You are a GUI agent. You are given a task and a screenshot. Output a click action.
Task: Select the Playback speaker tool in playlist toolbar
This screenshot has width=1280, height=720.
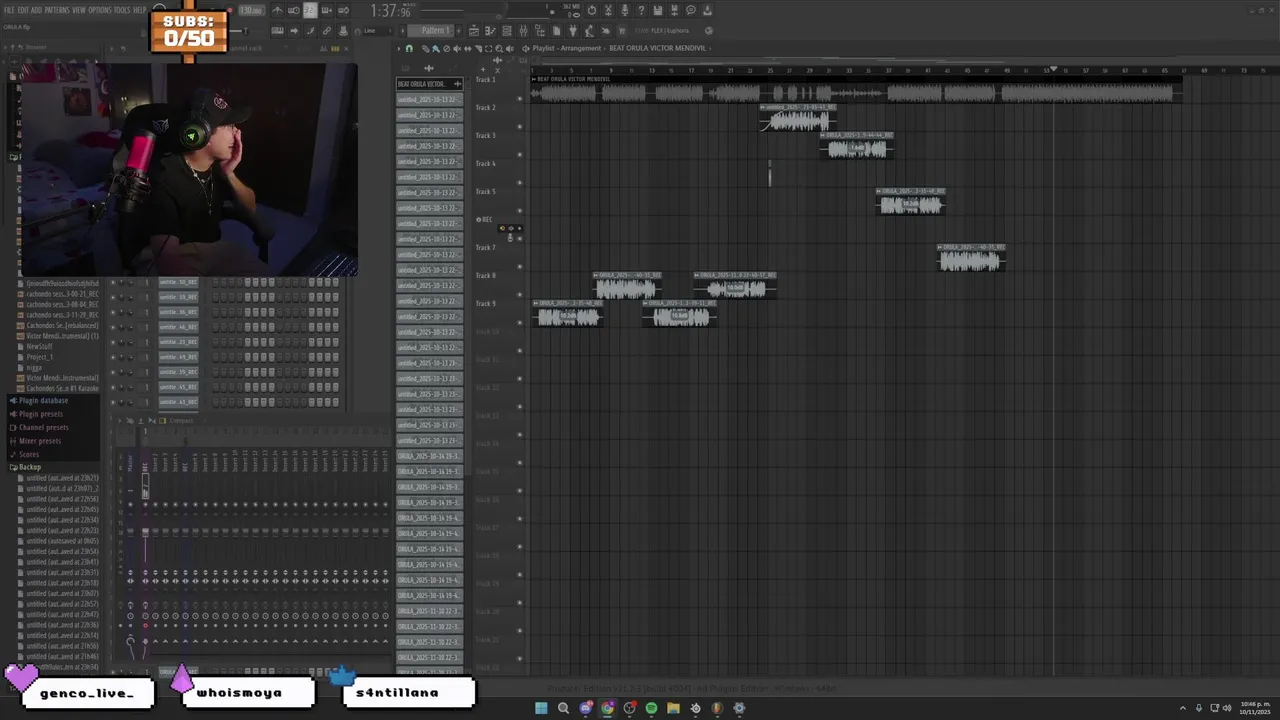509,49
